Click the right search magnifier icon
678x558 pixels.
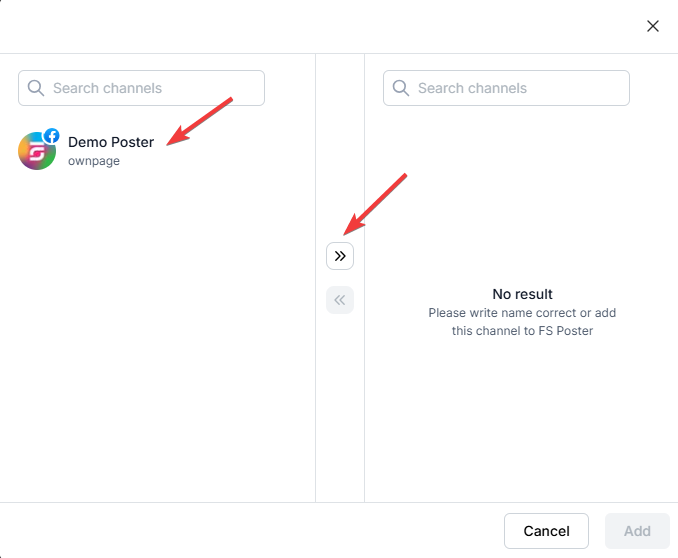point(400,88)
